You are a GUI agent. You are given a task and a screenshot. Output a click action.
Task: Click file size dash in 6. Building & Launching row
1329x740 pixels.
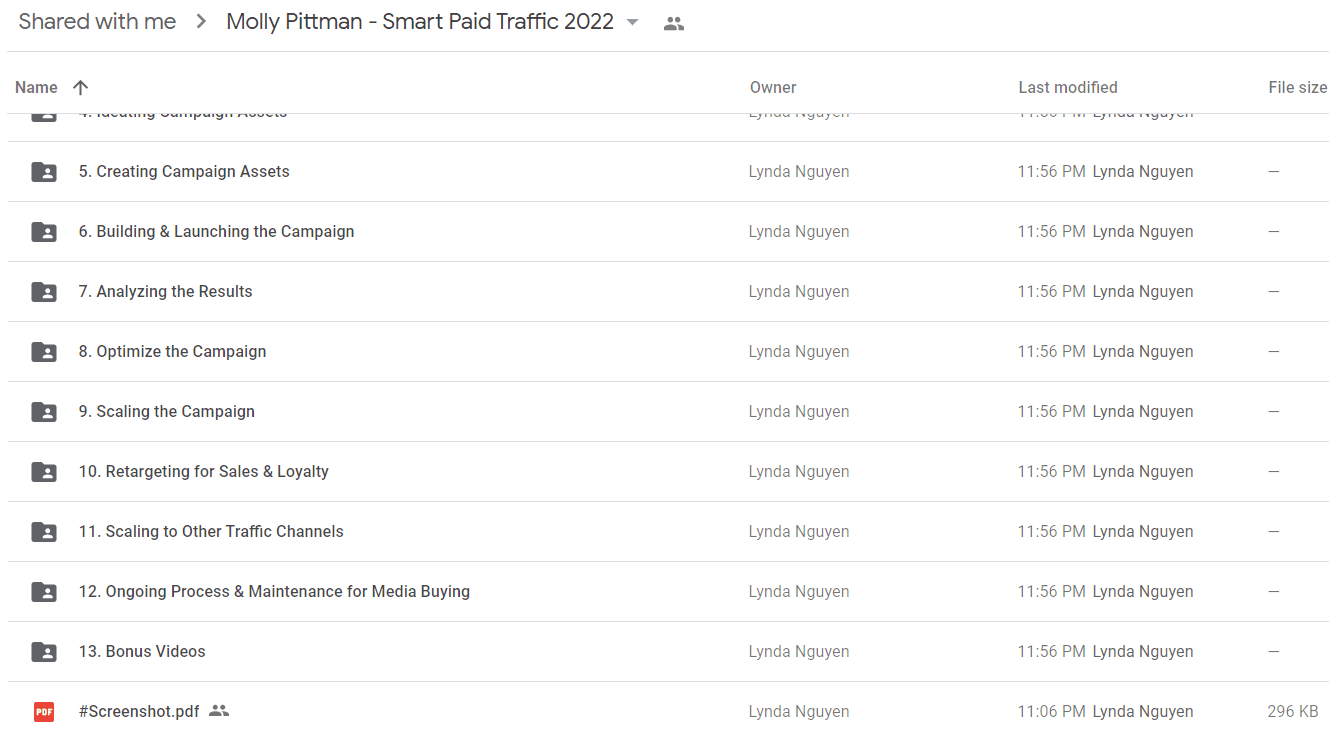coord(1273,231)
